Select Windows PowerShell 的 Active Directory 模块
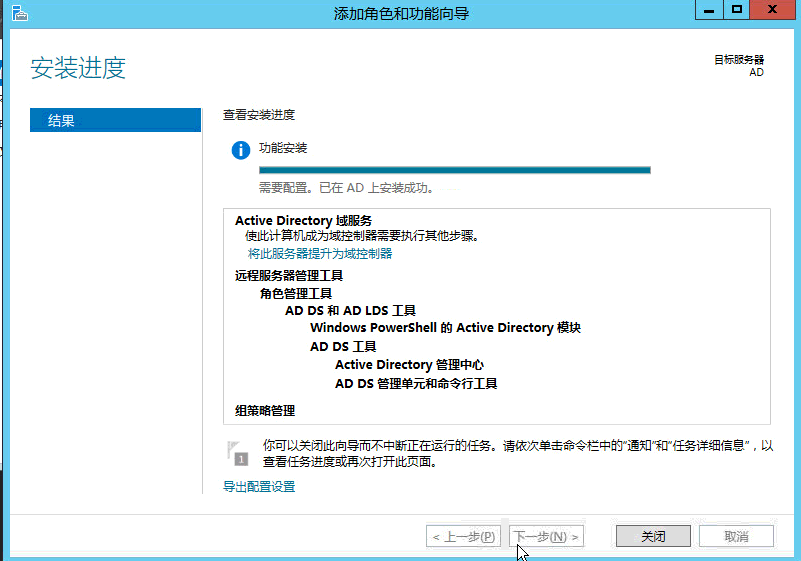Viewport: 801px width, 561px height. pos(445,328)
